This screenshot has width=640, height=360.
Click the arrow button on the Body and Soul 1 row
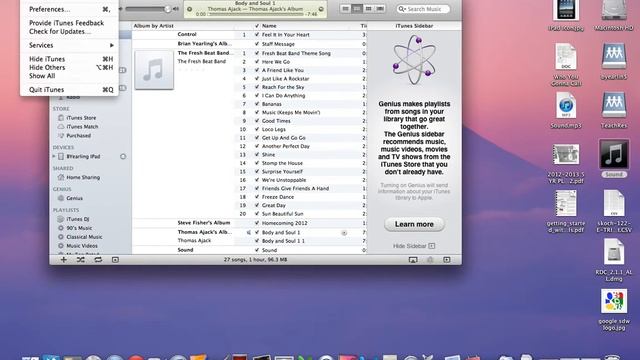tap(344, 233)
